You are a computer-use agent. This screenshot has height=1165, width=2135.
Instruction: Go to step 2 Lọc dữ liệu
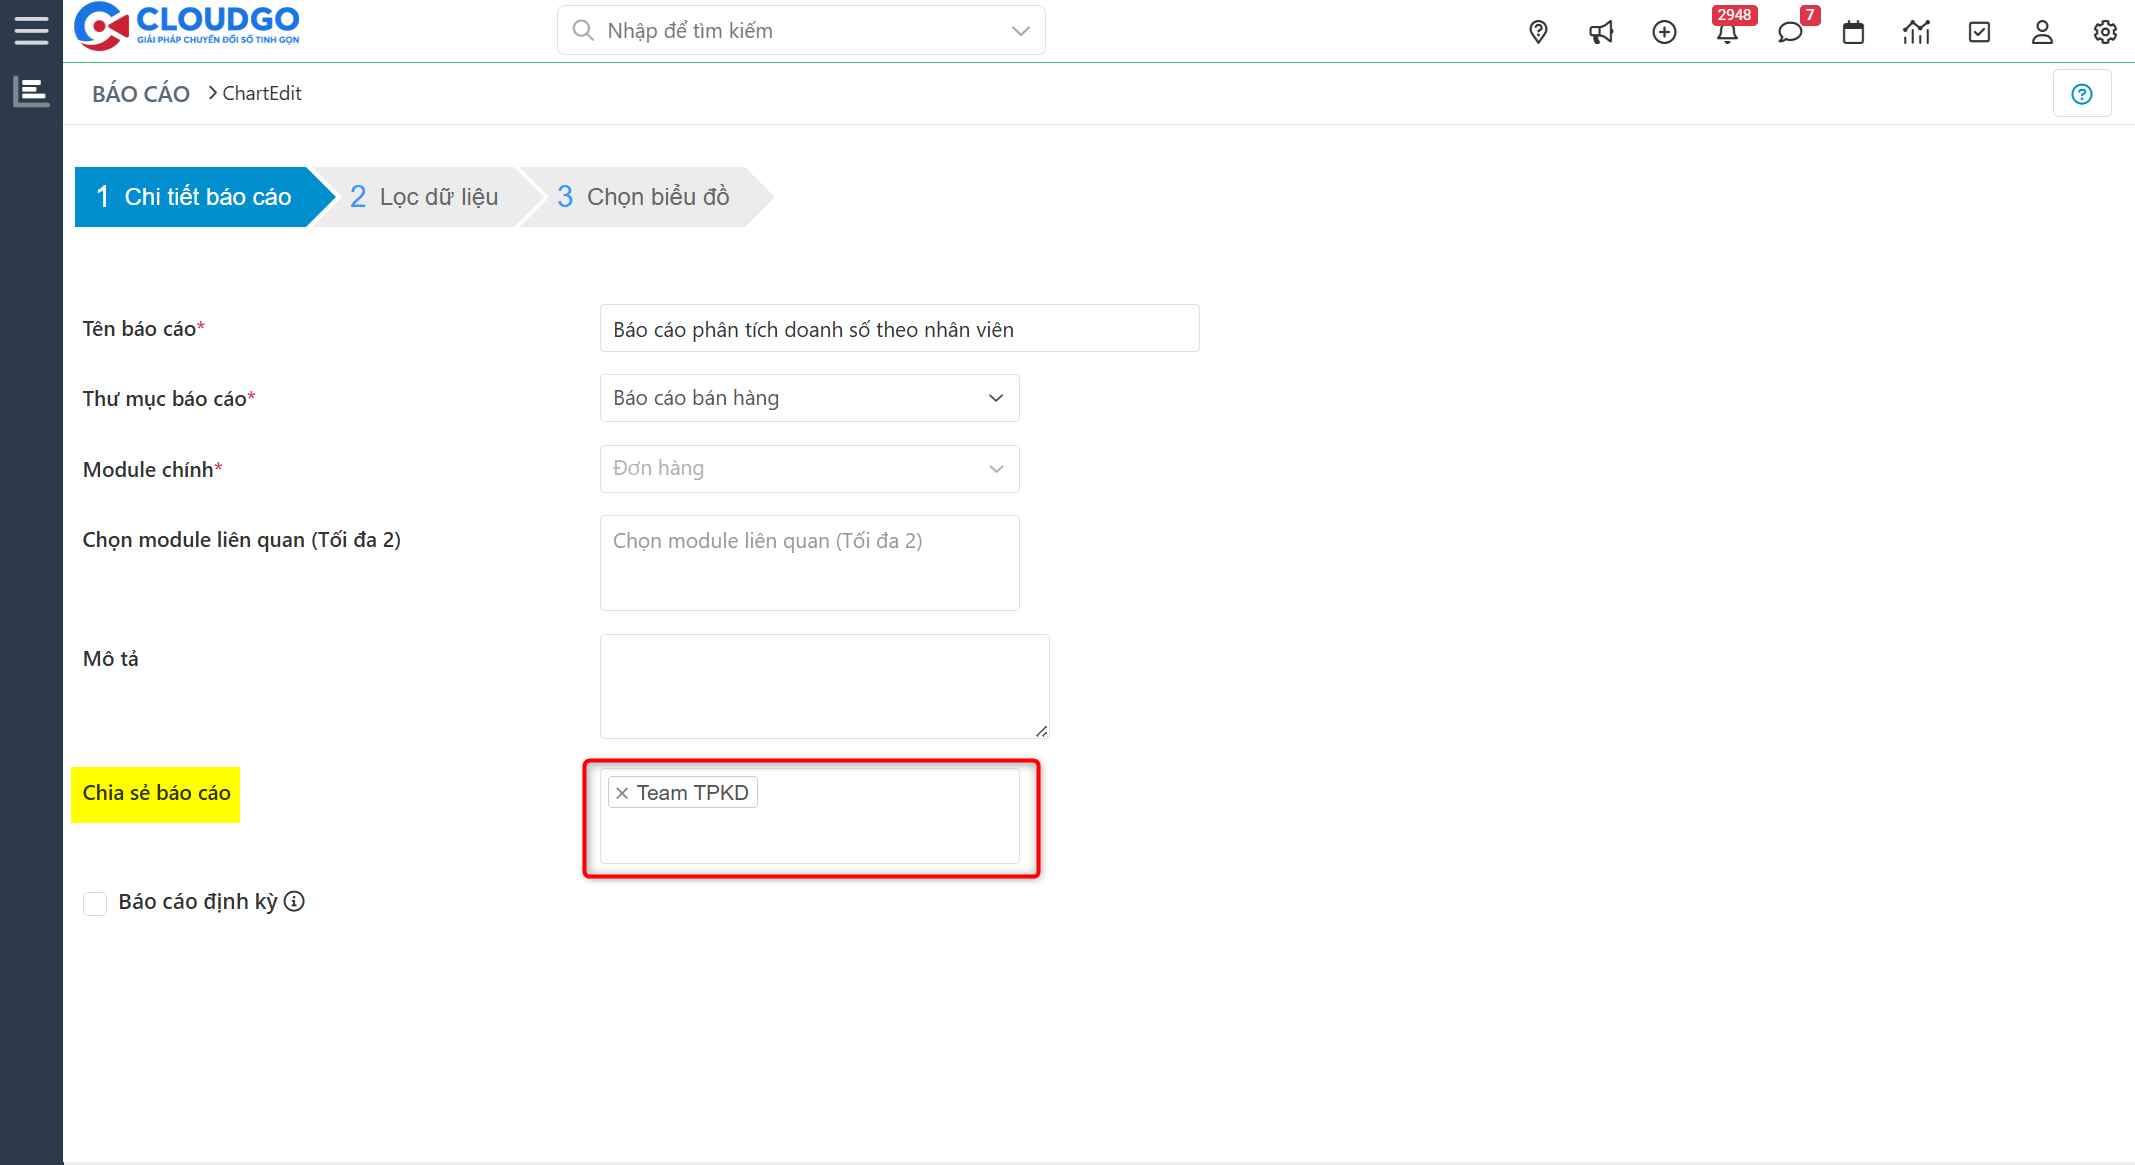[x=424, y=197]
